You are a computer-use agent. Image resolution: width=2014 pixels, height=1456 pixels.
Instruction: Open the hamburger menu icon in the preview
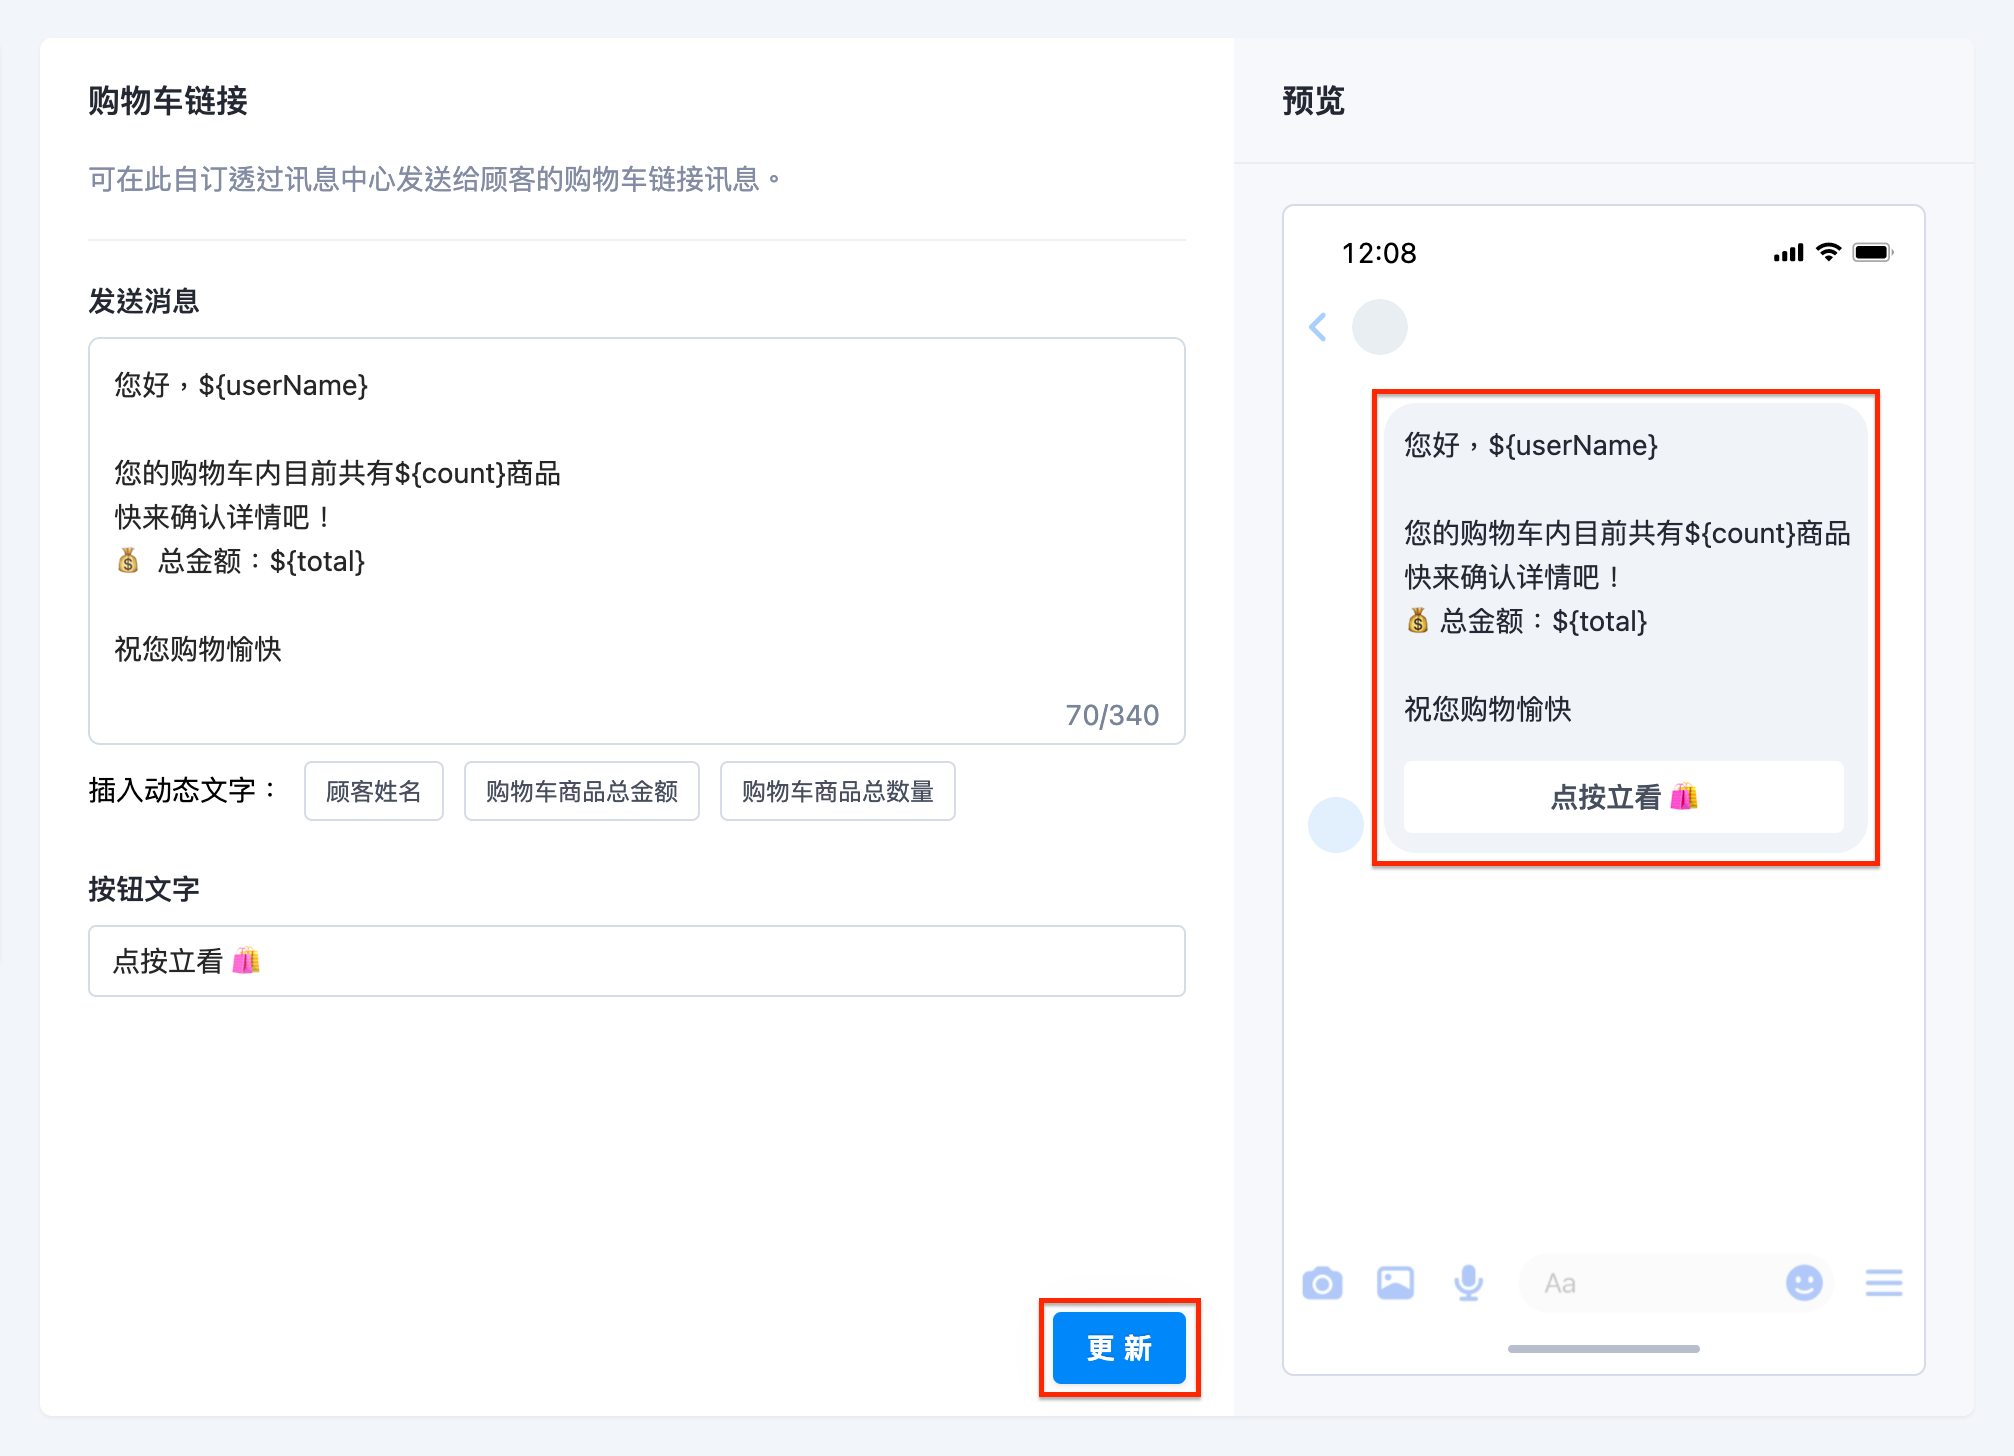pos(1884,1283)
